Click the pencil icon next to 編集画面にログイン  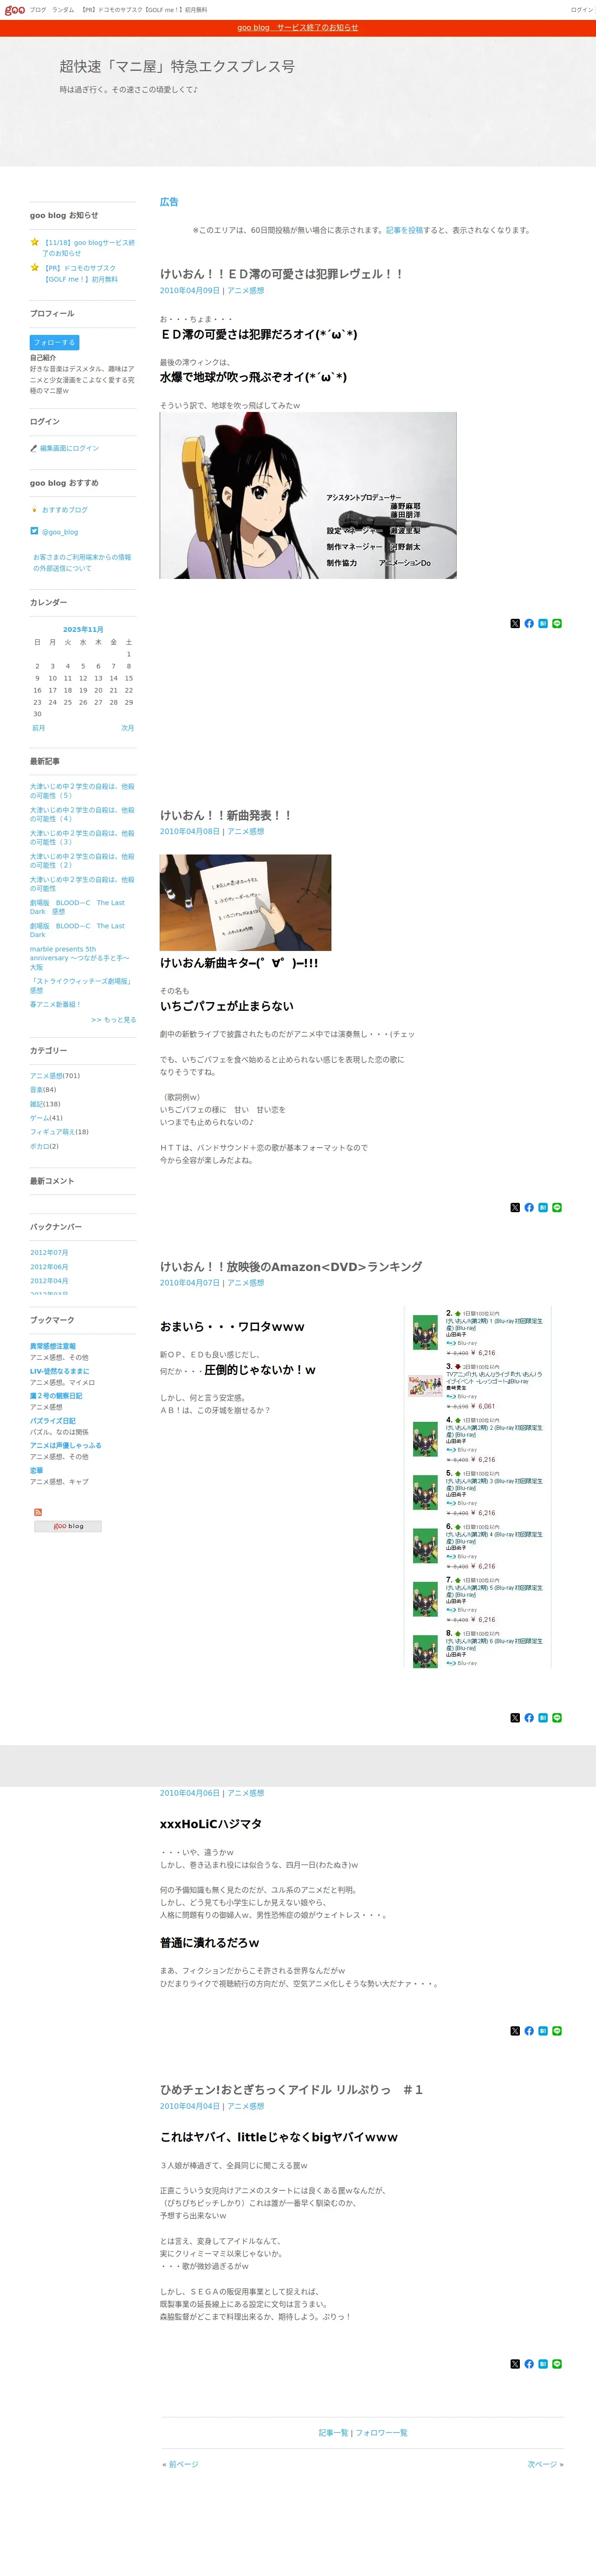pos(34,448)
